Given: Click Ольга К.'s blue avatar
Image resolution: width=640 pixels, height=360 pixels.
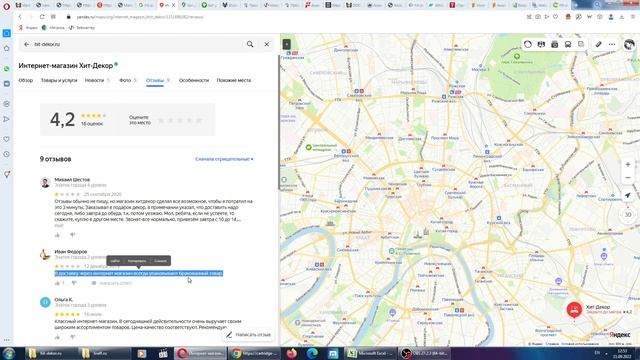Looking at the screenshot, I should point(45,302).
